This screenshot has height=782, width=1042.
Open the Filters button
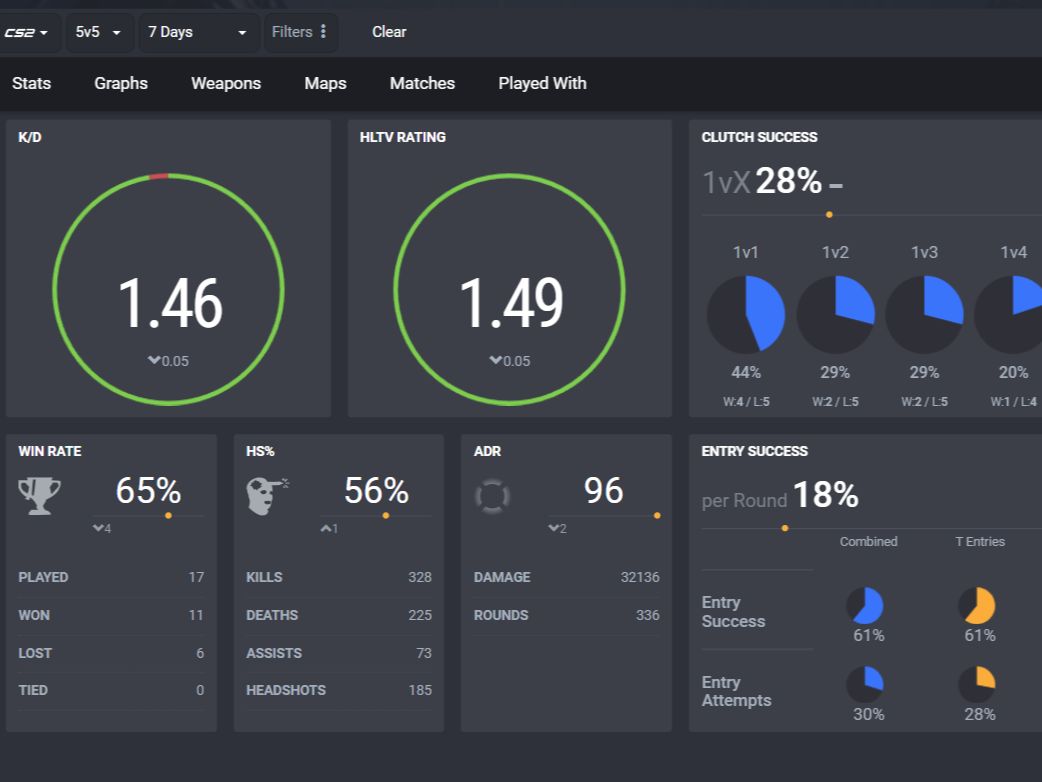(x=300, y=32)
